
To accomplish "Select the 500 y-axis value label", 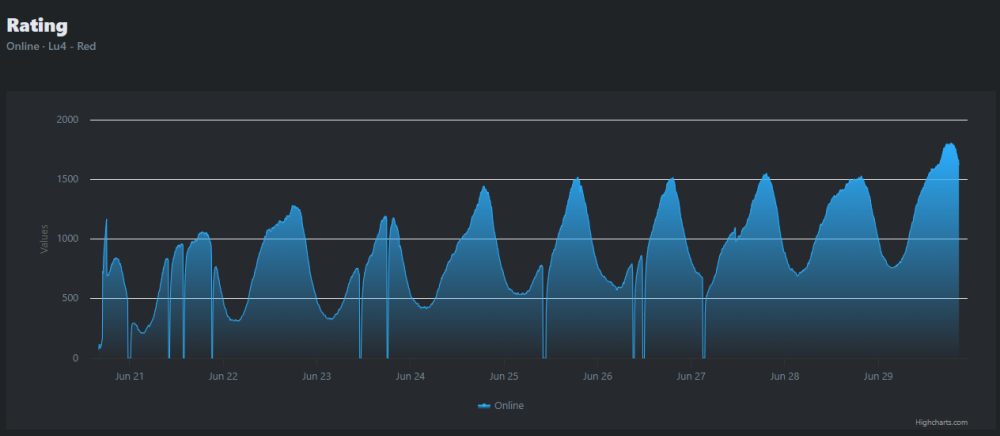I will [70, 299].
